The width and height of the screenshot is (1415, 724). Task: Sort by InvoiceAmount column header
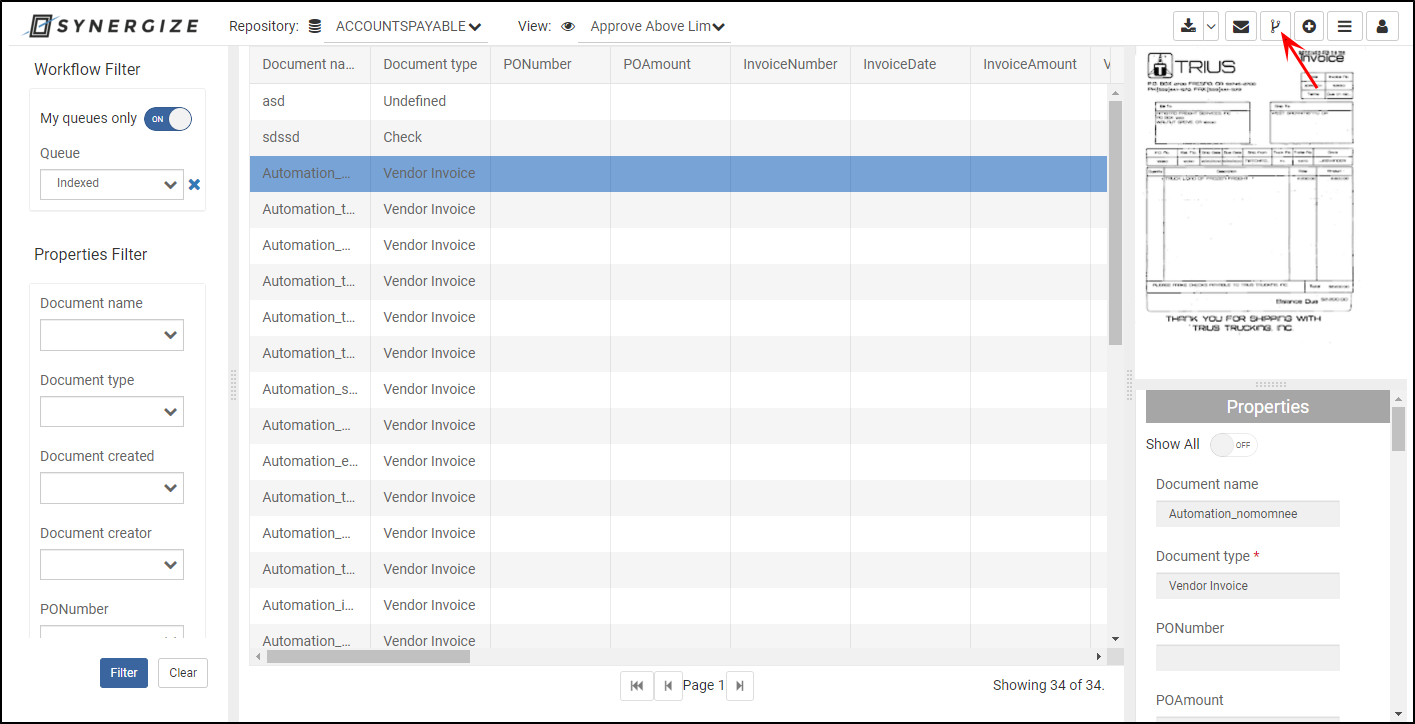pyautogui.click(x=1030, y=64)
